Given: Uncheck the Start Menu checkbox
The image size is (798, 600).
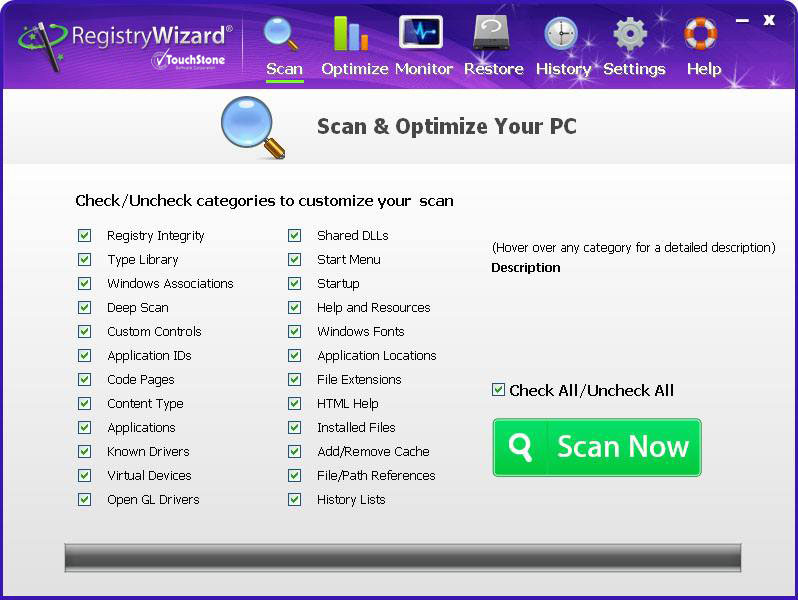Looking at the screenshot, I should pos(294,260).
